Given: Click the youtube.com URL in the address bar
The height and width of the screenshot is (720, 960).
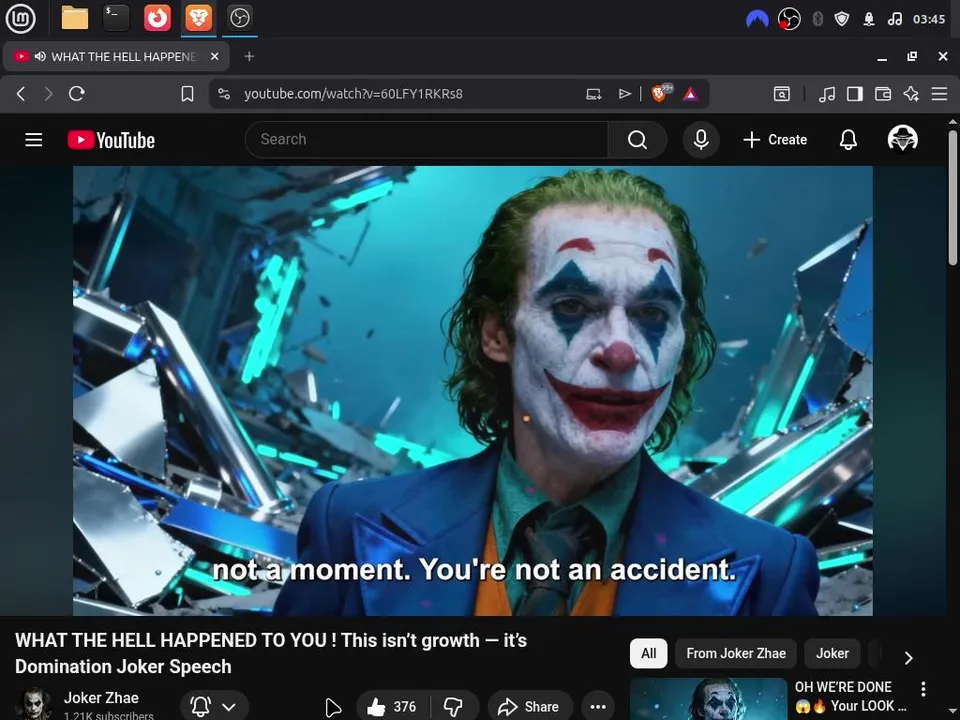Looking at the screenshot, I should (353, 94).
